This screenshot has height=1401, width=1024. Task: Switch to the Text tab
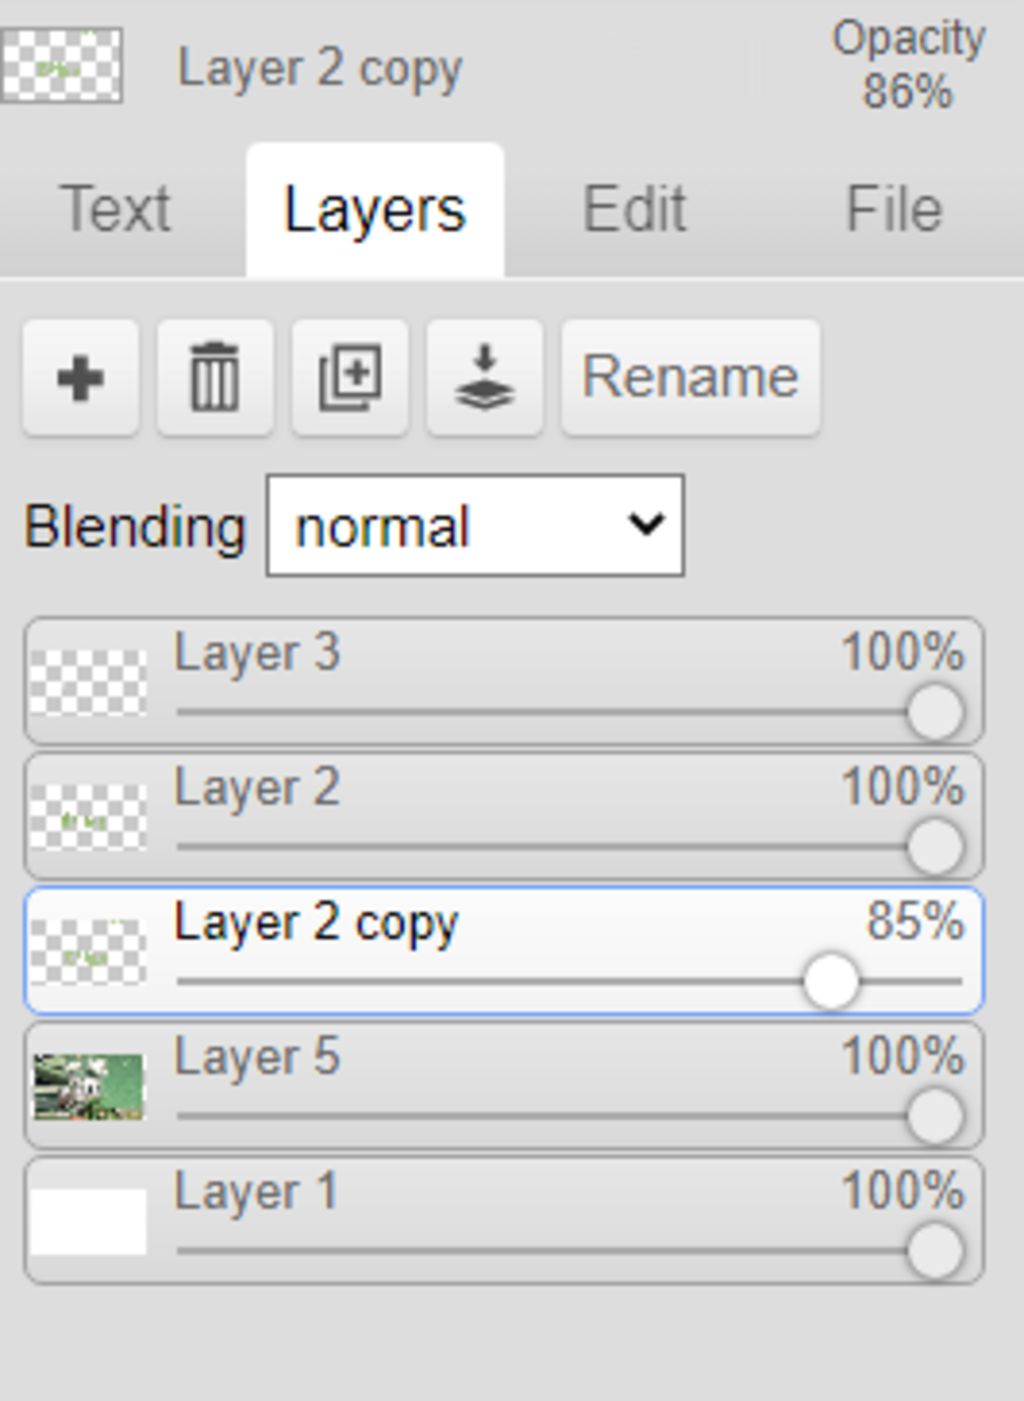click(x=115, y=210)
